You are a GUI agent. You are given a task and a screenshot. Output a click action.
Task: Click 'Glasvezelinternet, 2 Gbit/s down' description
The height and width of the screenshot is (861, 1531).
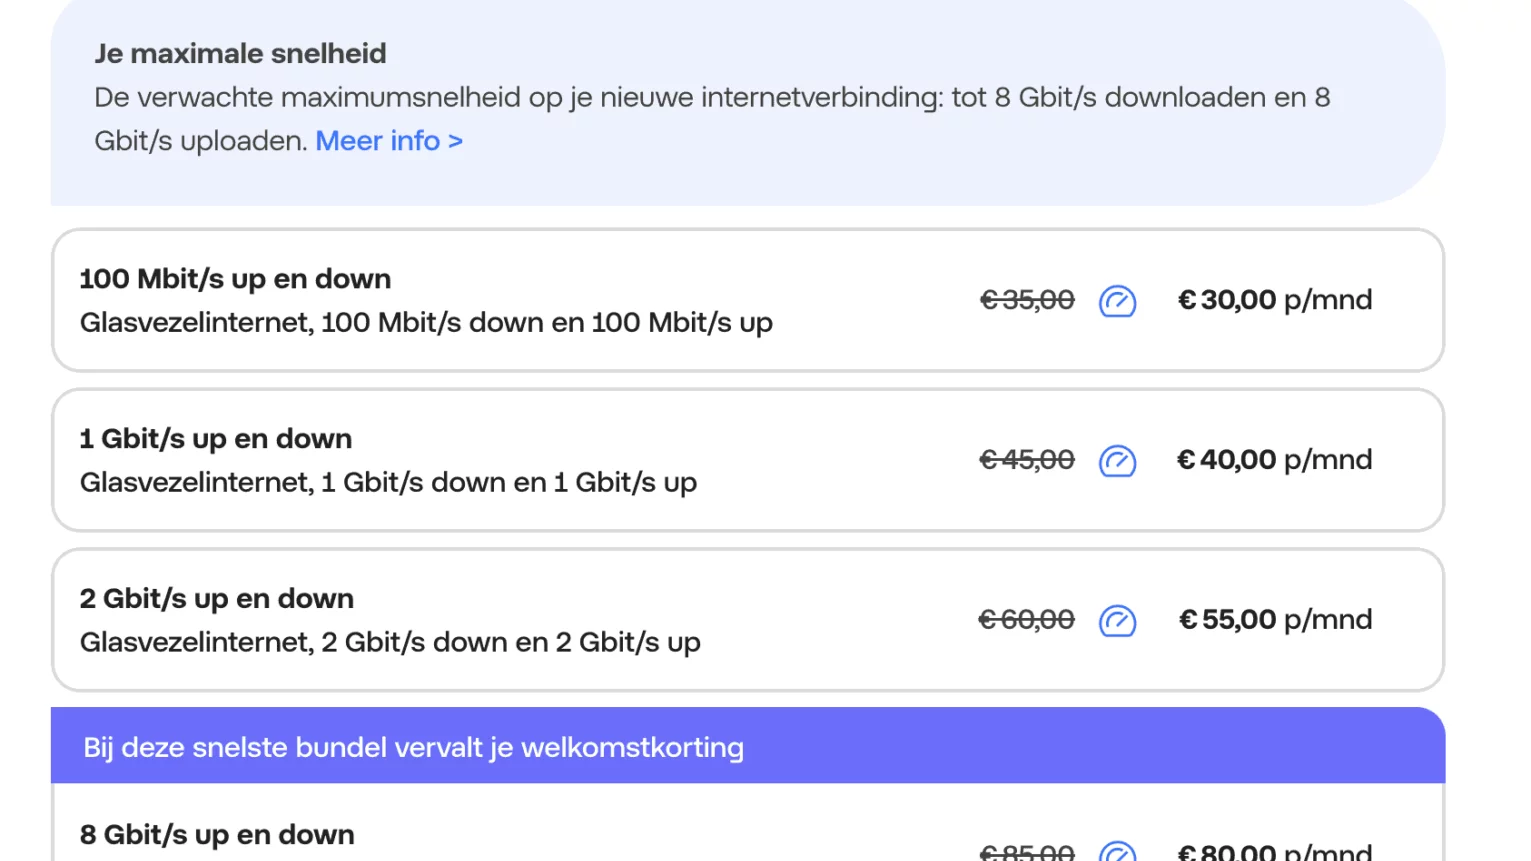(390, 643)
